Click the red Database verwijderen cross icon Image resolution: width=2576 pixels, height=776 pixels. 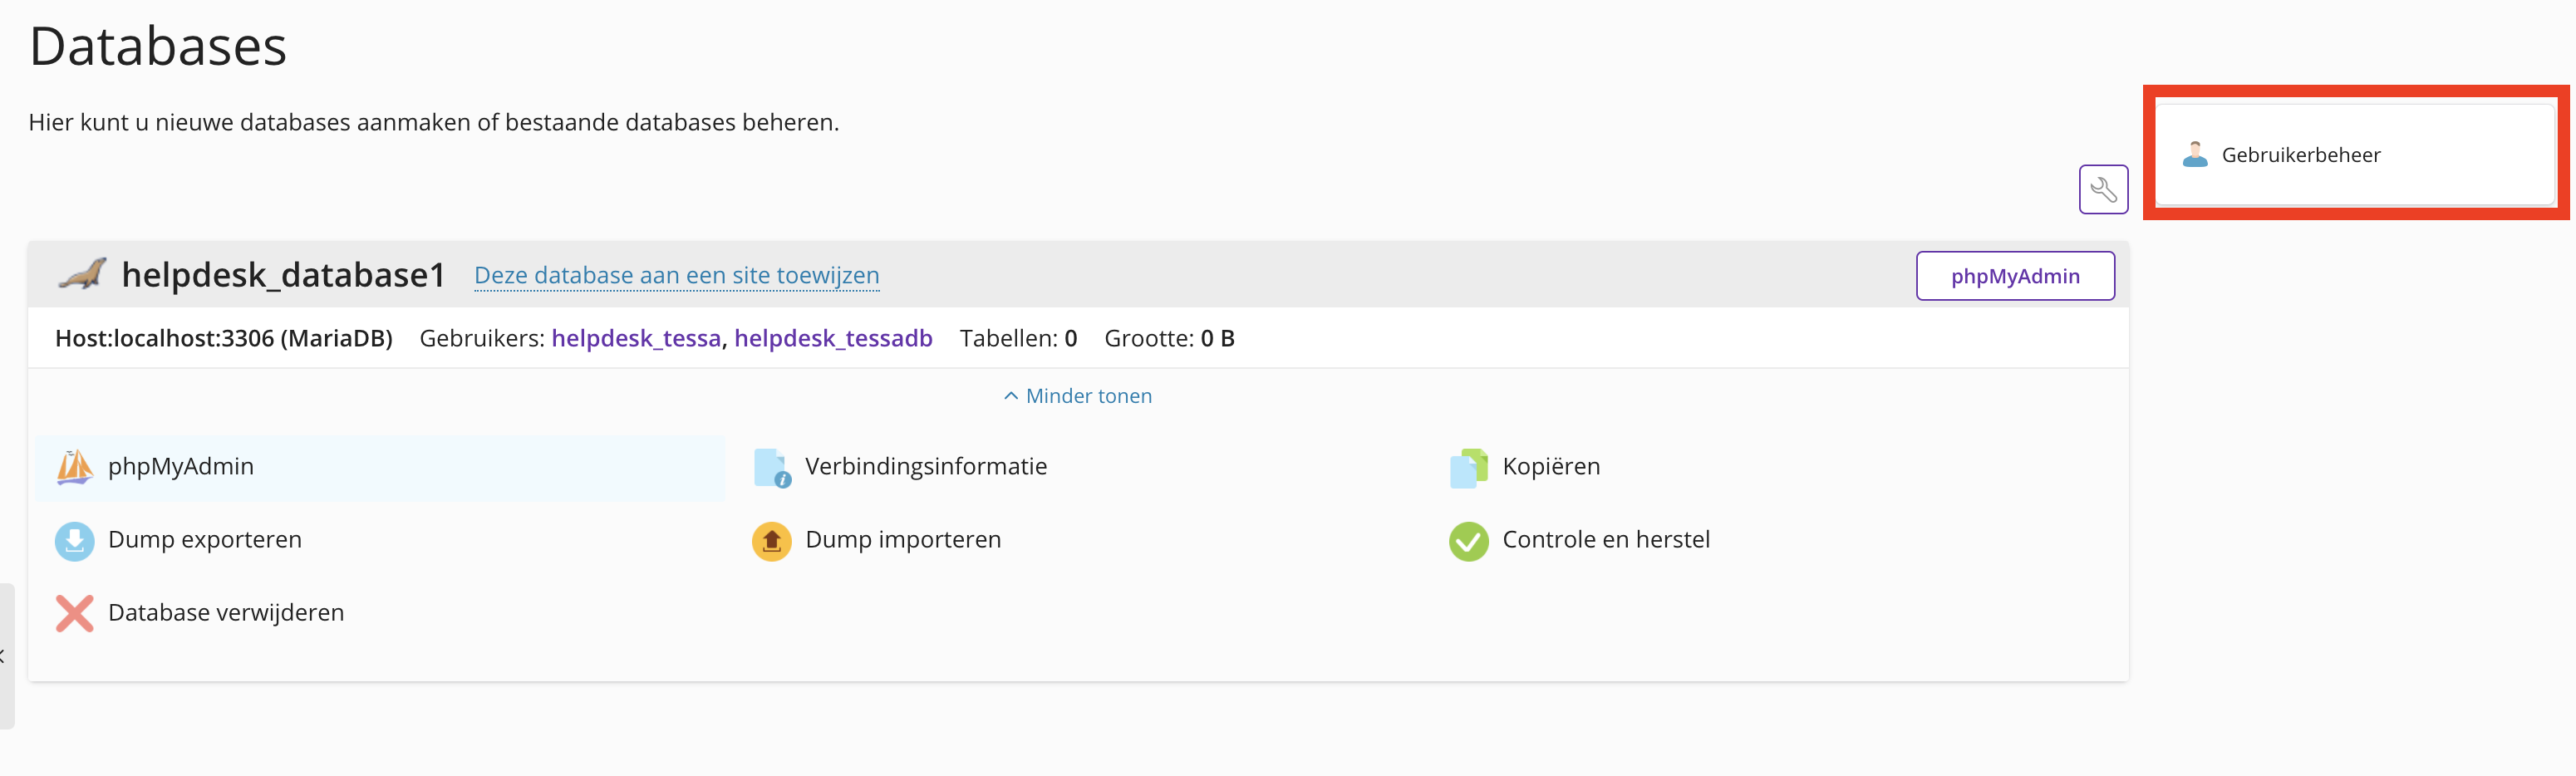pos(75,613)
